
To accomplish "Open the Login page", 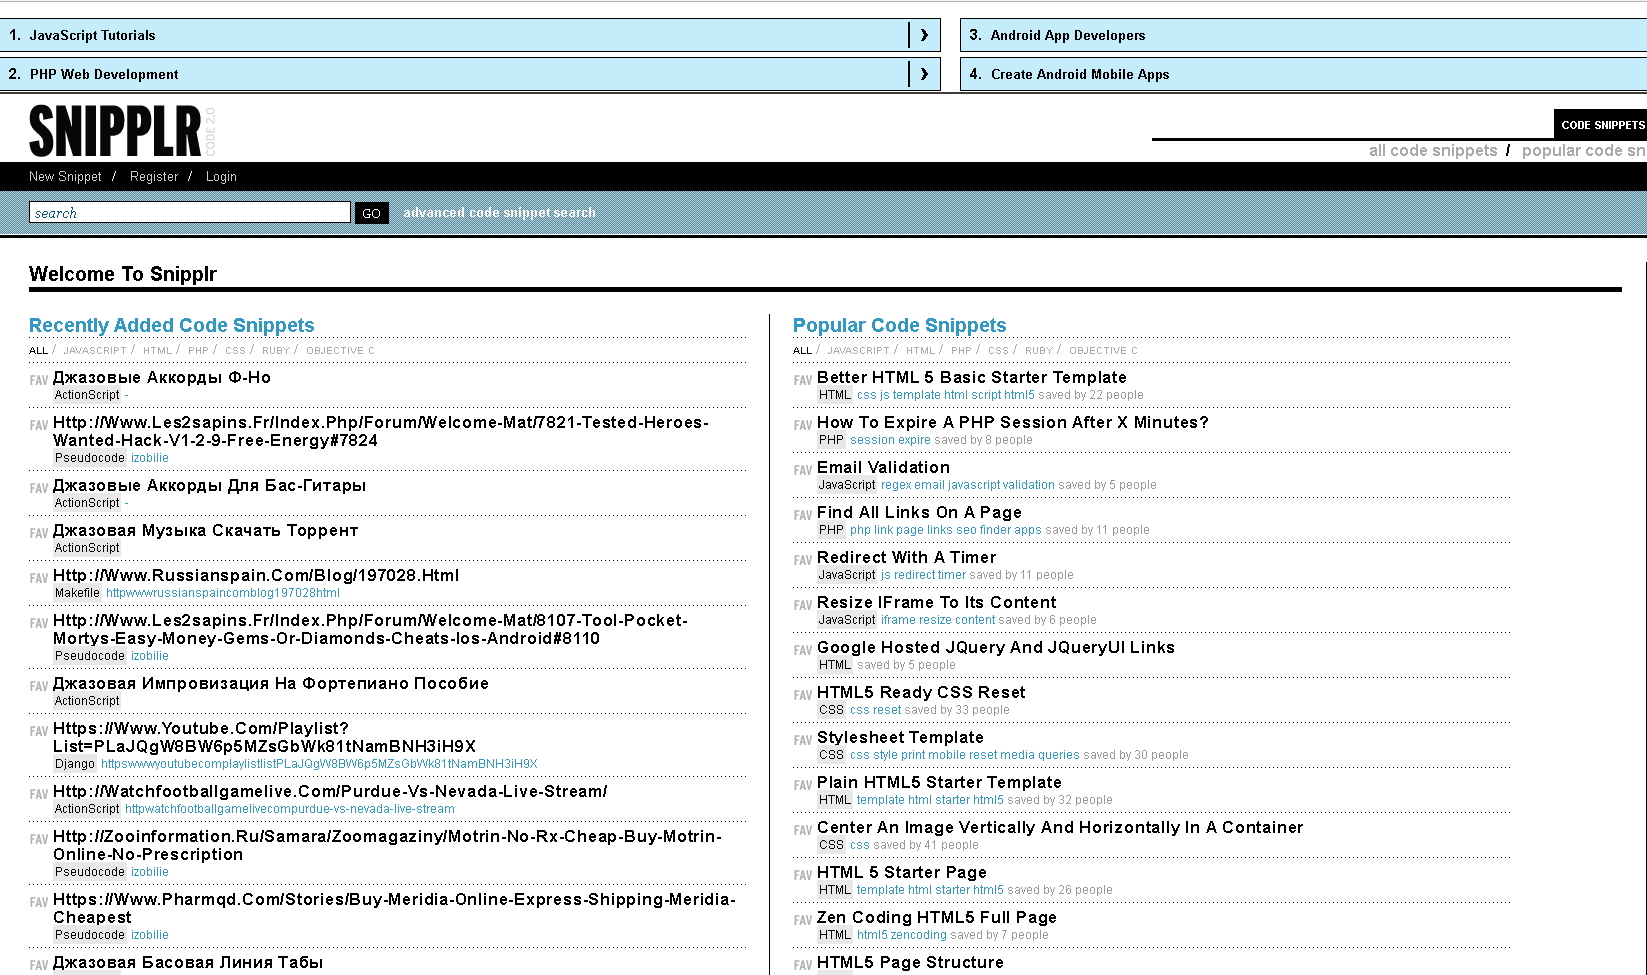I will tap(221, 176).
